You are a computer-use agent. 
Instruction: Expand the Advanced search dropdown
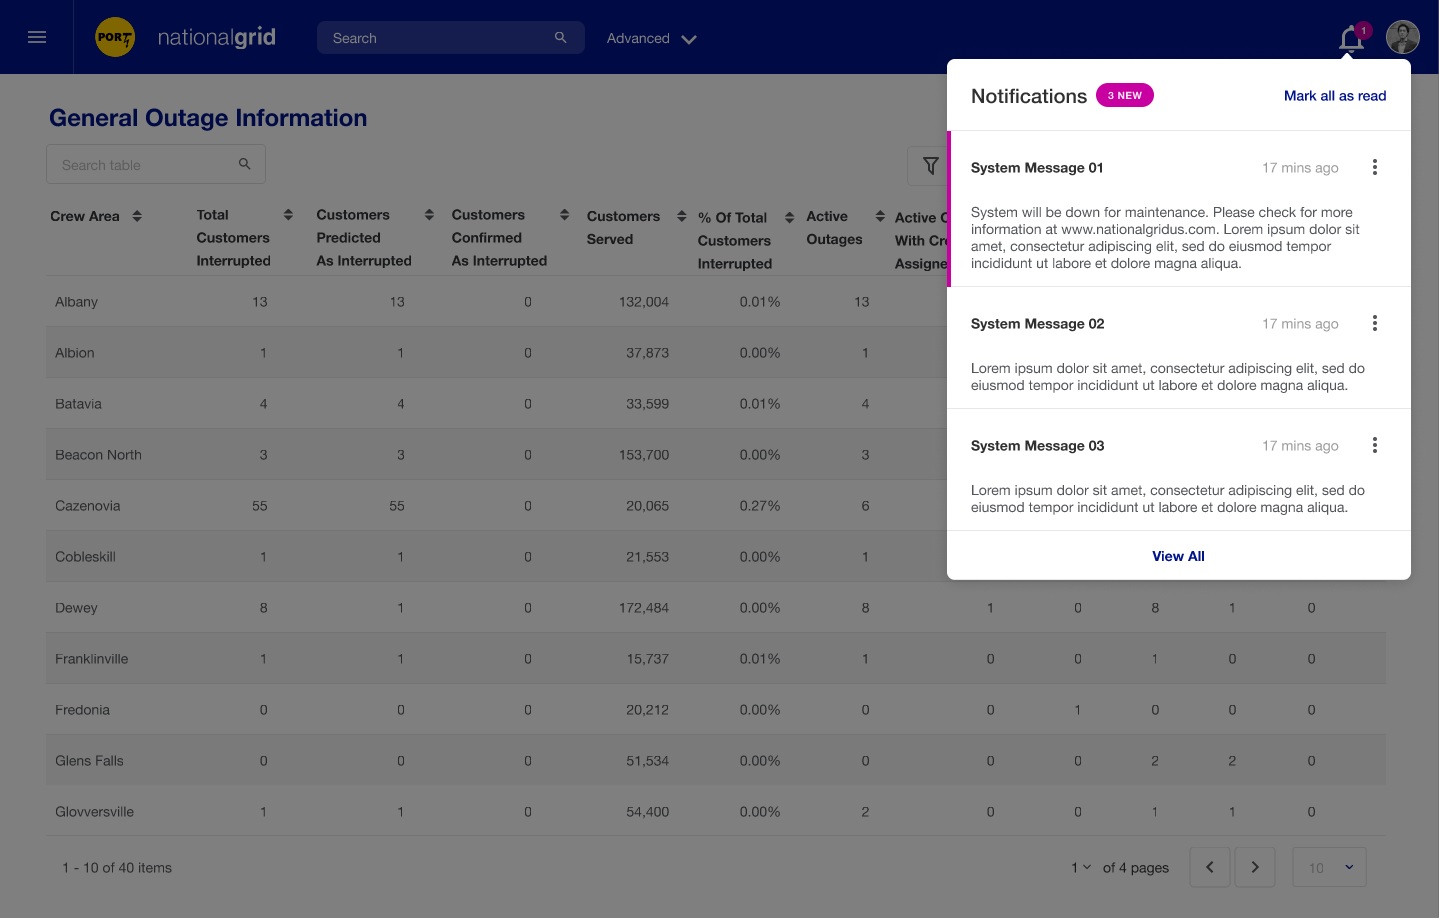651,39
